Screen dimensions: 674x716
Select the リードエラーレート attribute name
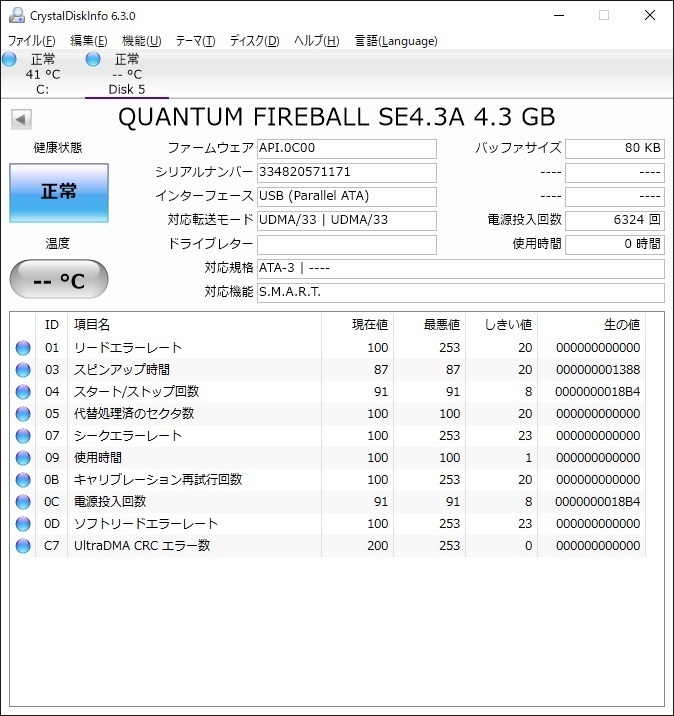[128, 347]
